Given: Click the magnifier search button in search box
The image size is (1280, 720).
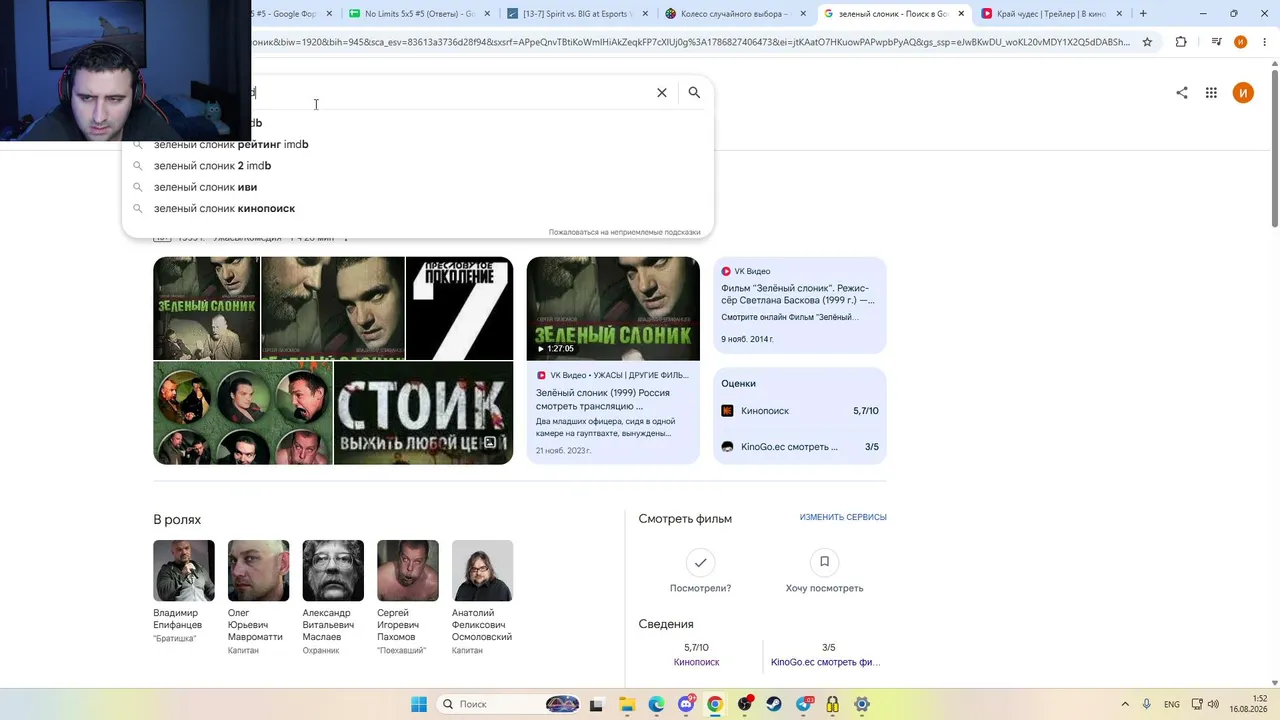Looking at the screenshot, I should (x=694, y=93).
